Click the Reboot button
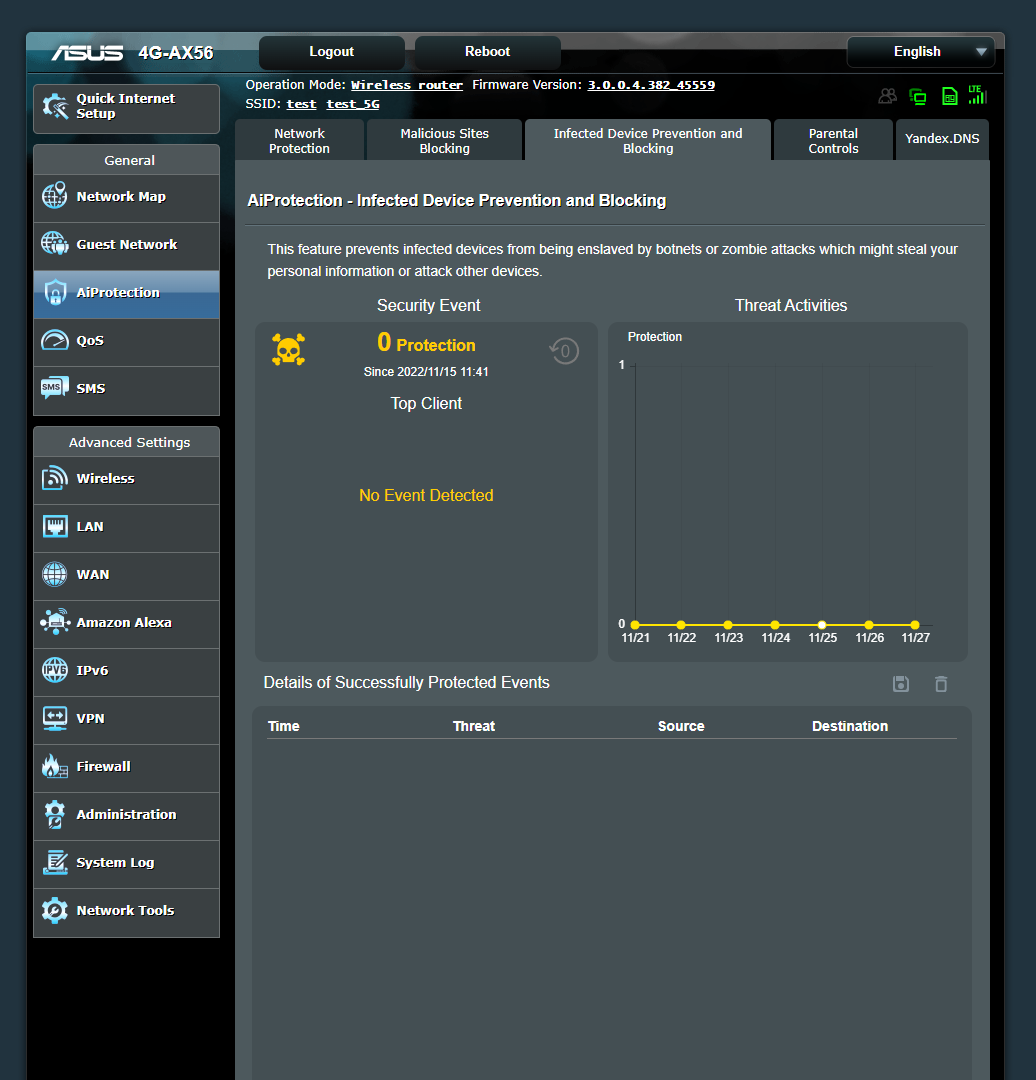1036x1080 pixels. (488, 52)
